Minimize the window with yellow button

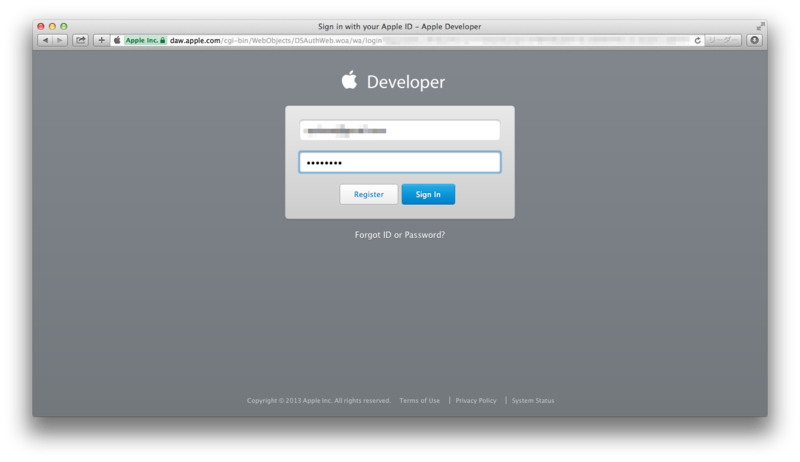coord(52,26)
